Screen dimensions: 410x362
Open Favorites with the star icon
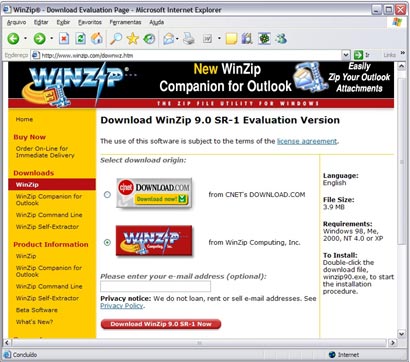132,39
